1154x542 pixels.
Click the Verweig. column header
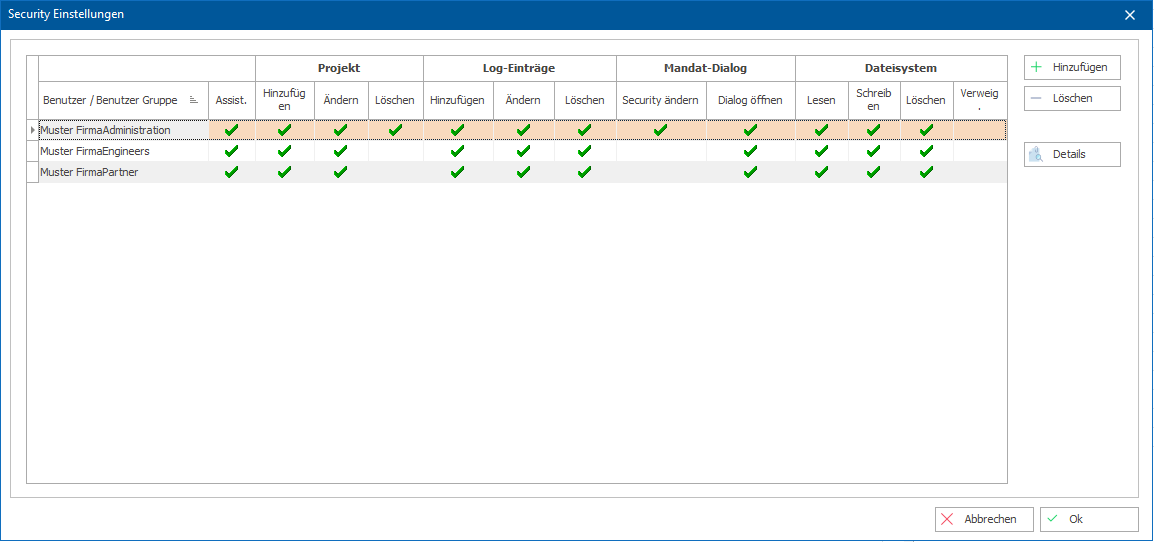pos(980,100)
